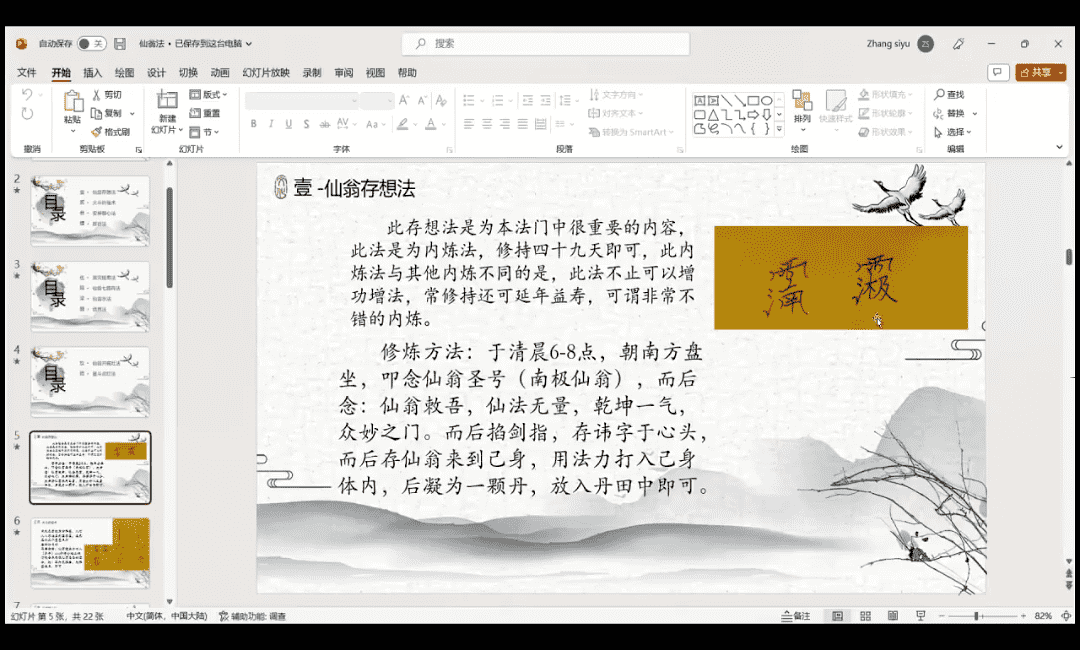Click the Save icon in title bar
This screenshot has width=1080, height=650.
(x=120, y=44)
